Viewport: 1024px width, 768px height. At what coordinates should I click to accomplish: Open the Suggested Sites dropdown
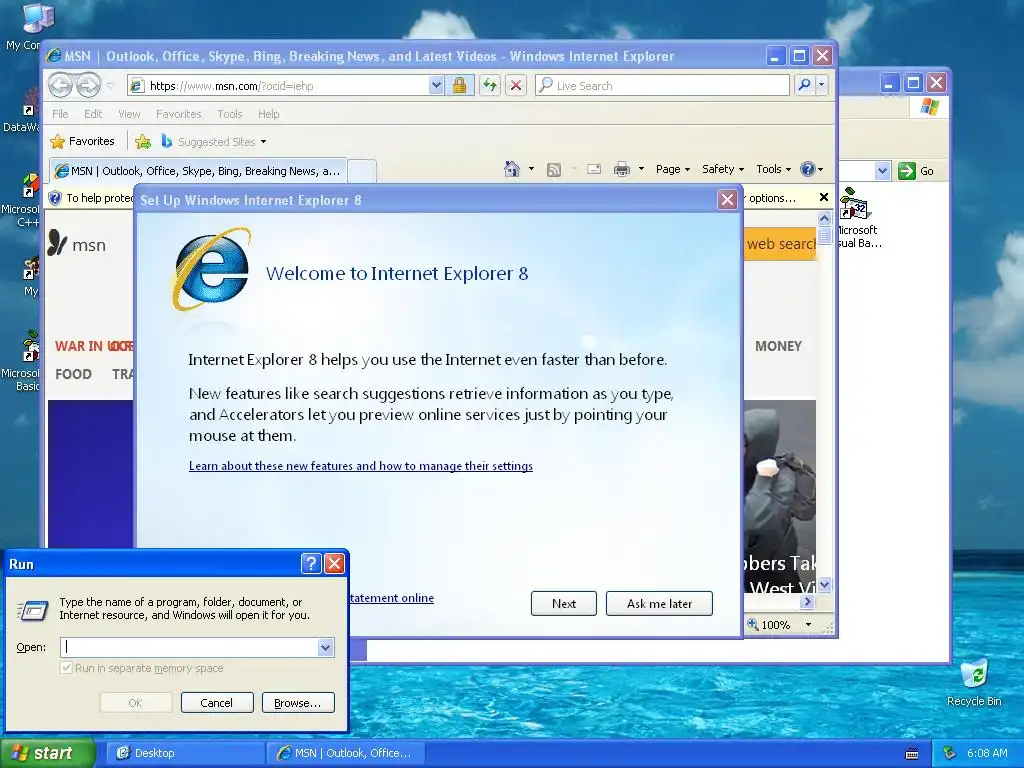click(263, 142)
